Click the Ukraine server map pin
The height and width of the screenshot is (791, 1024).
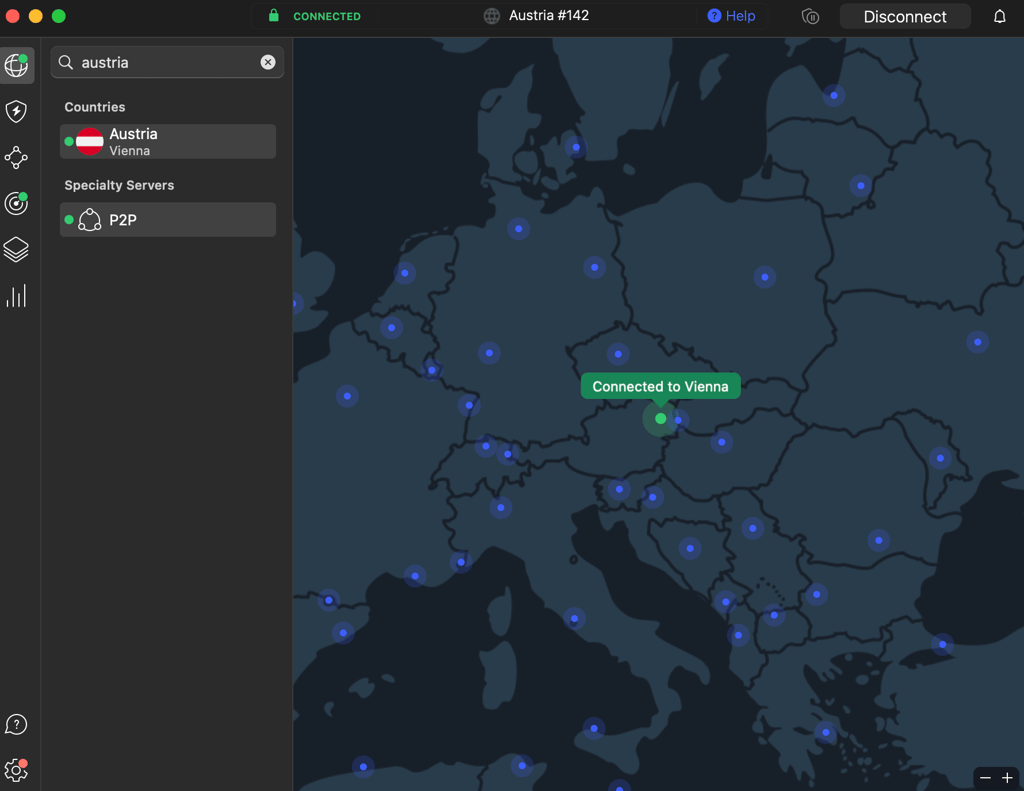[x=977, y=342]
